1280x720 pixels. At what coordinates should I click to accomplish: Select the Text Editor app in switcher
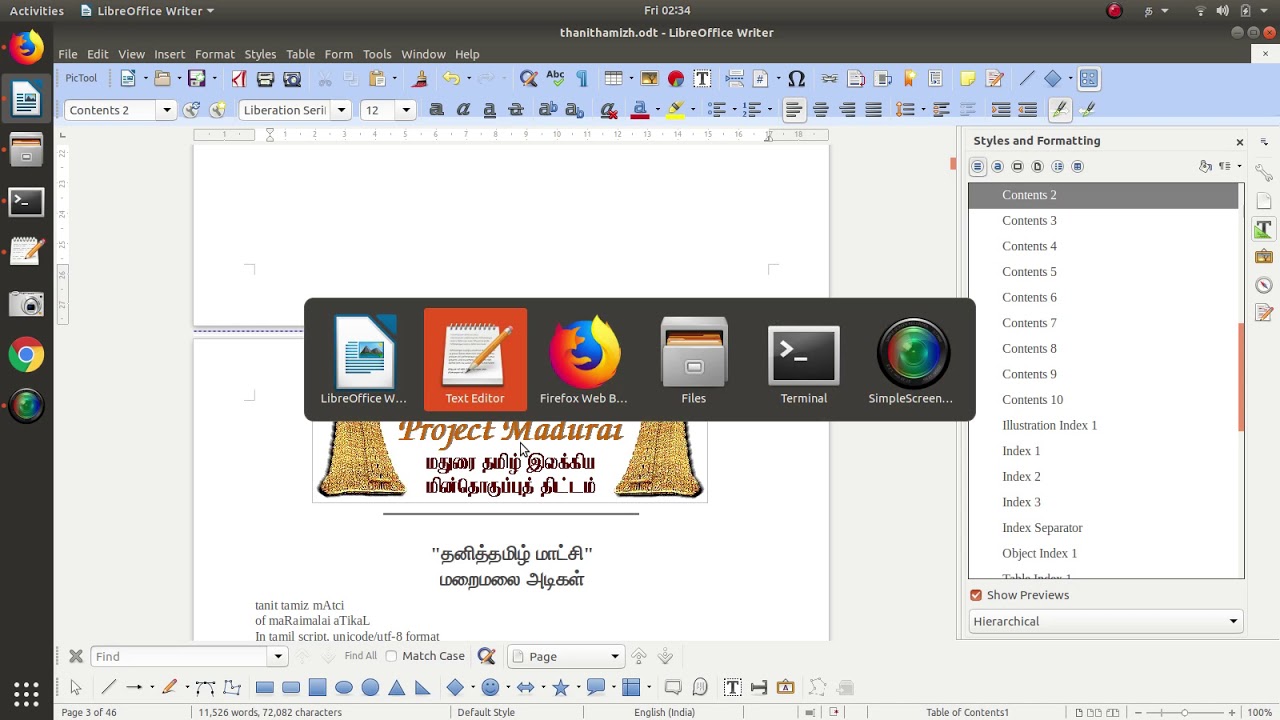[475, 359]
